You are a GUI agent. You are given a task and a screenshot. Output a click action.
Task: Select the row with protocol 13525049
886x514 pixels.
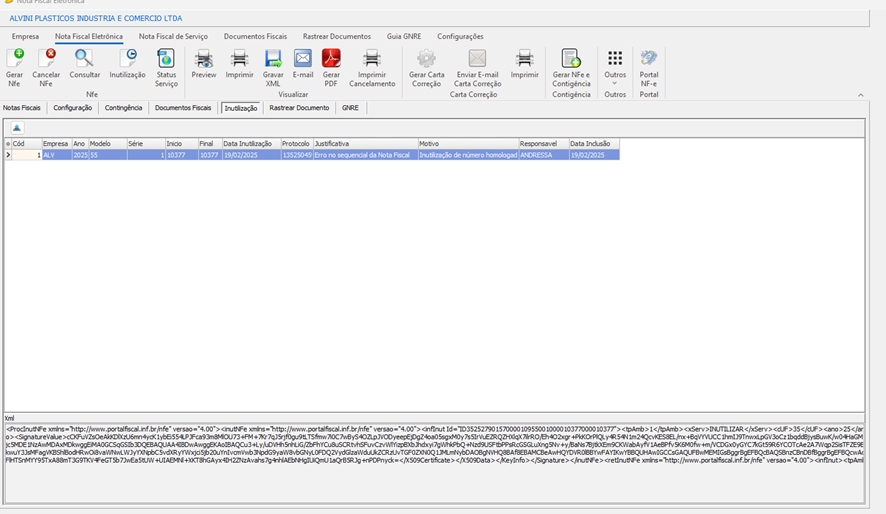click(296, 155)
